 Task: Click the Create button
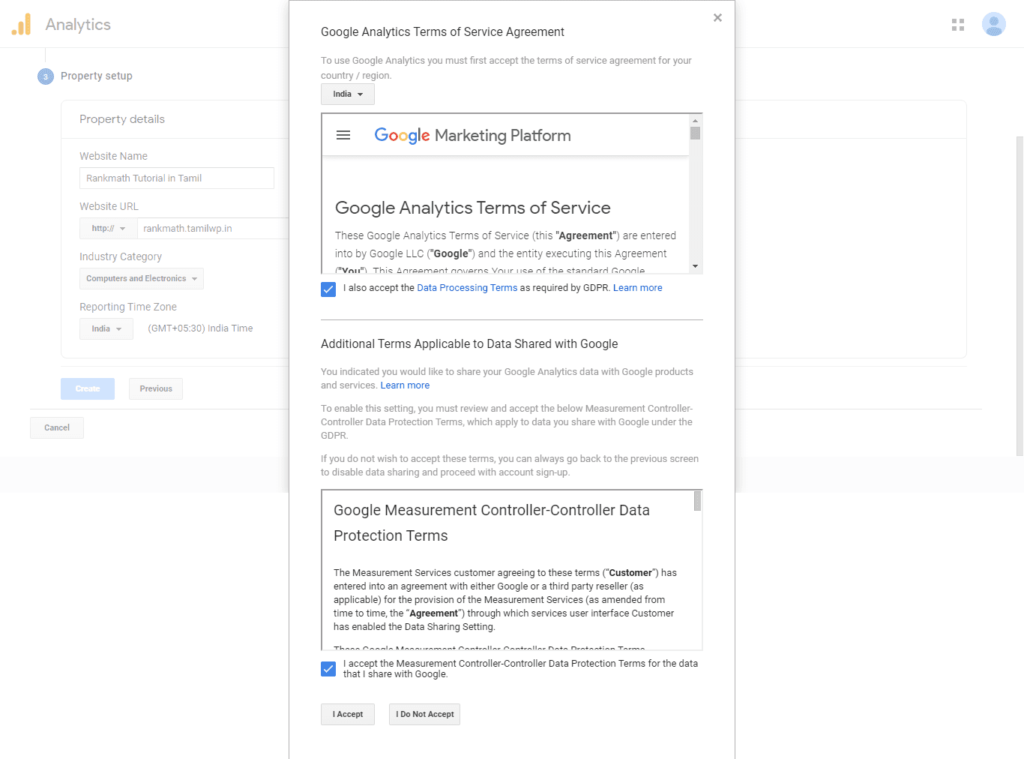tap(88, 389)
